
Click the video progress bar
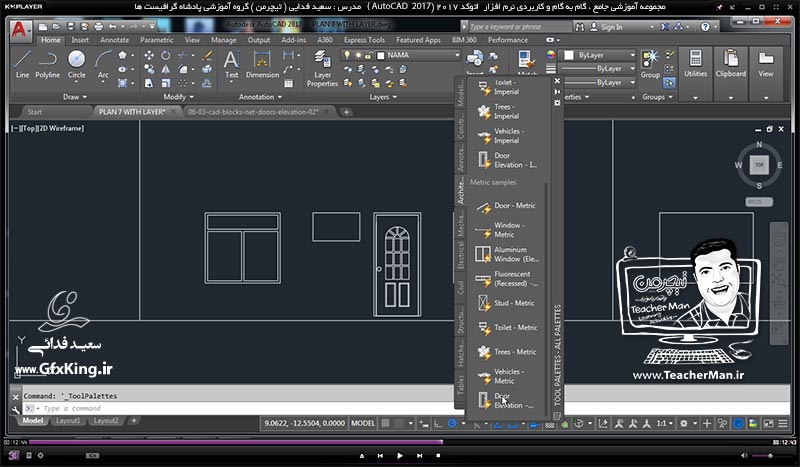pyautogui.click(x=400, y=442)
